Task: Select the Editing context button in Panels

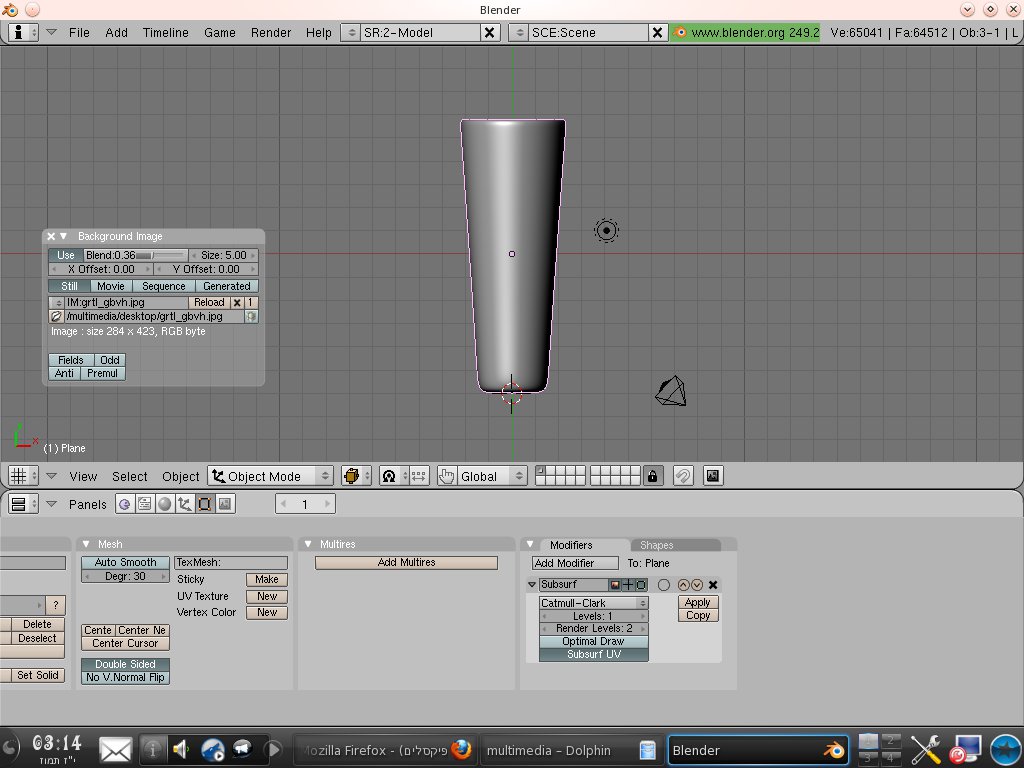Action: [x=204, y=505]
